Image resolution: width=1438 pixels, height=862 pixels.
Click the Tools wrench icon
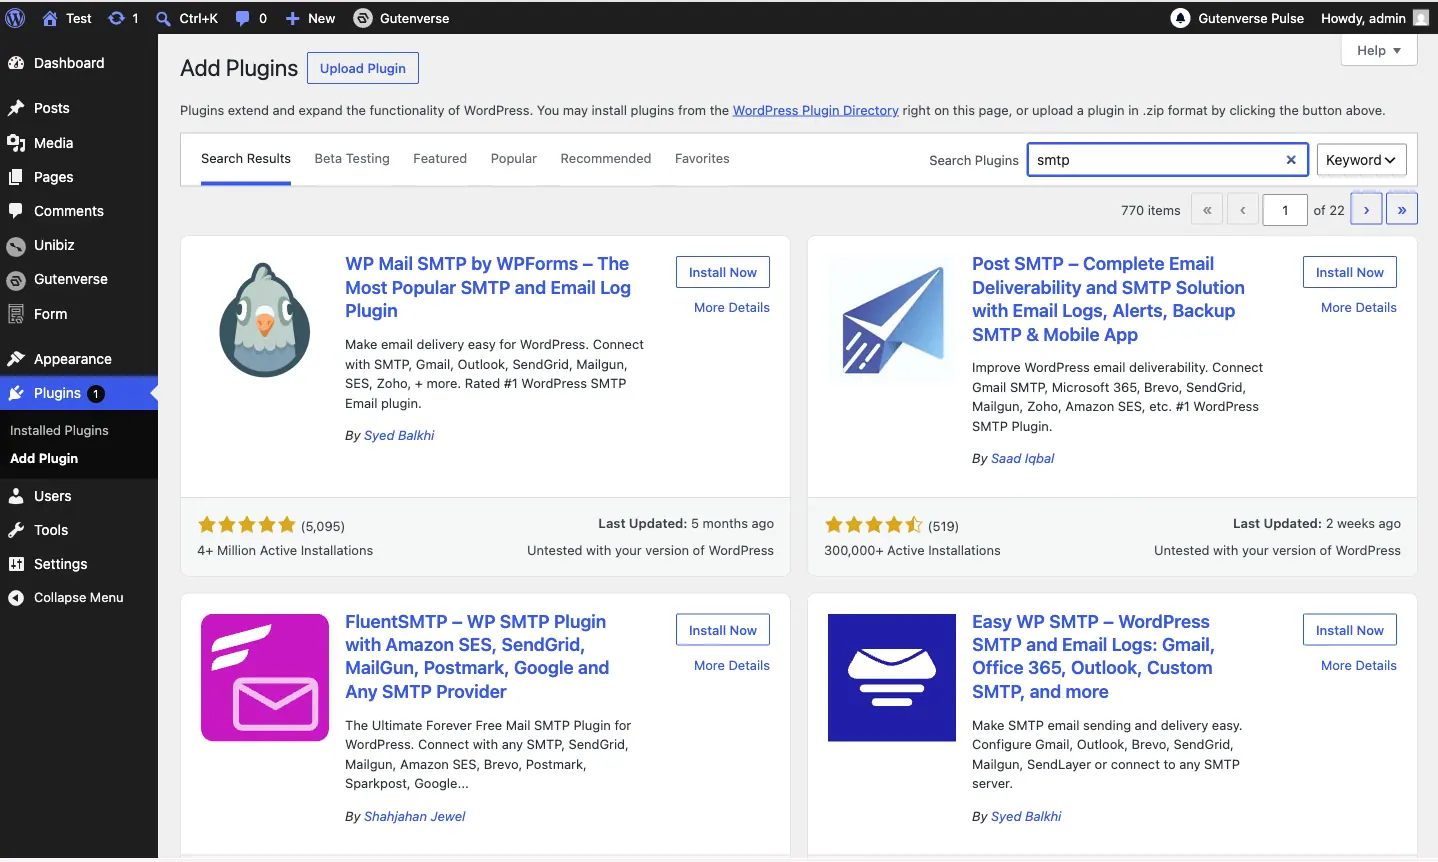(x=16, y=530)
